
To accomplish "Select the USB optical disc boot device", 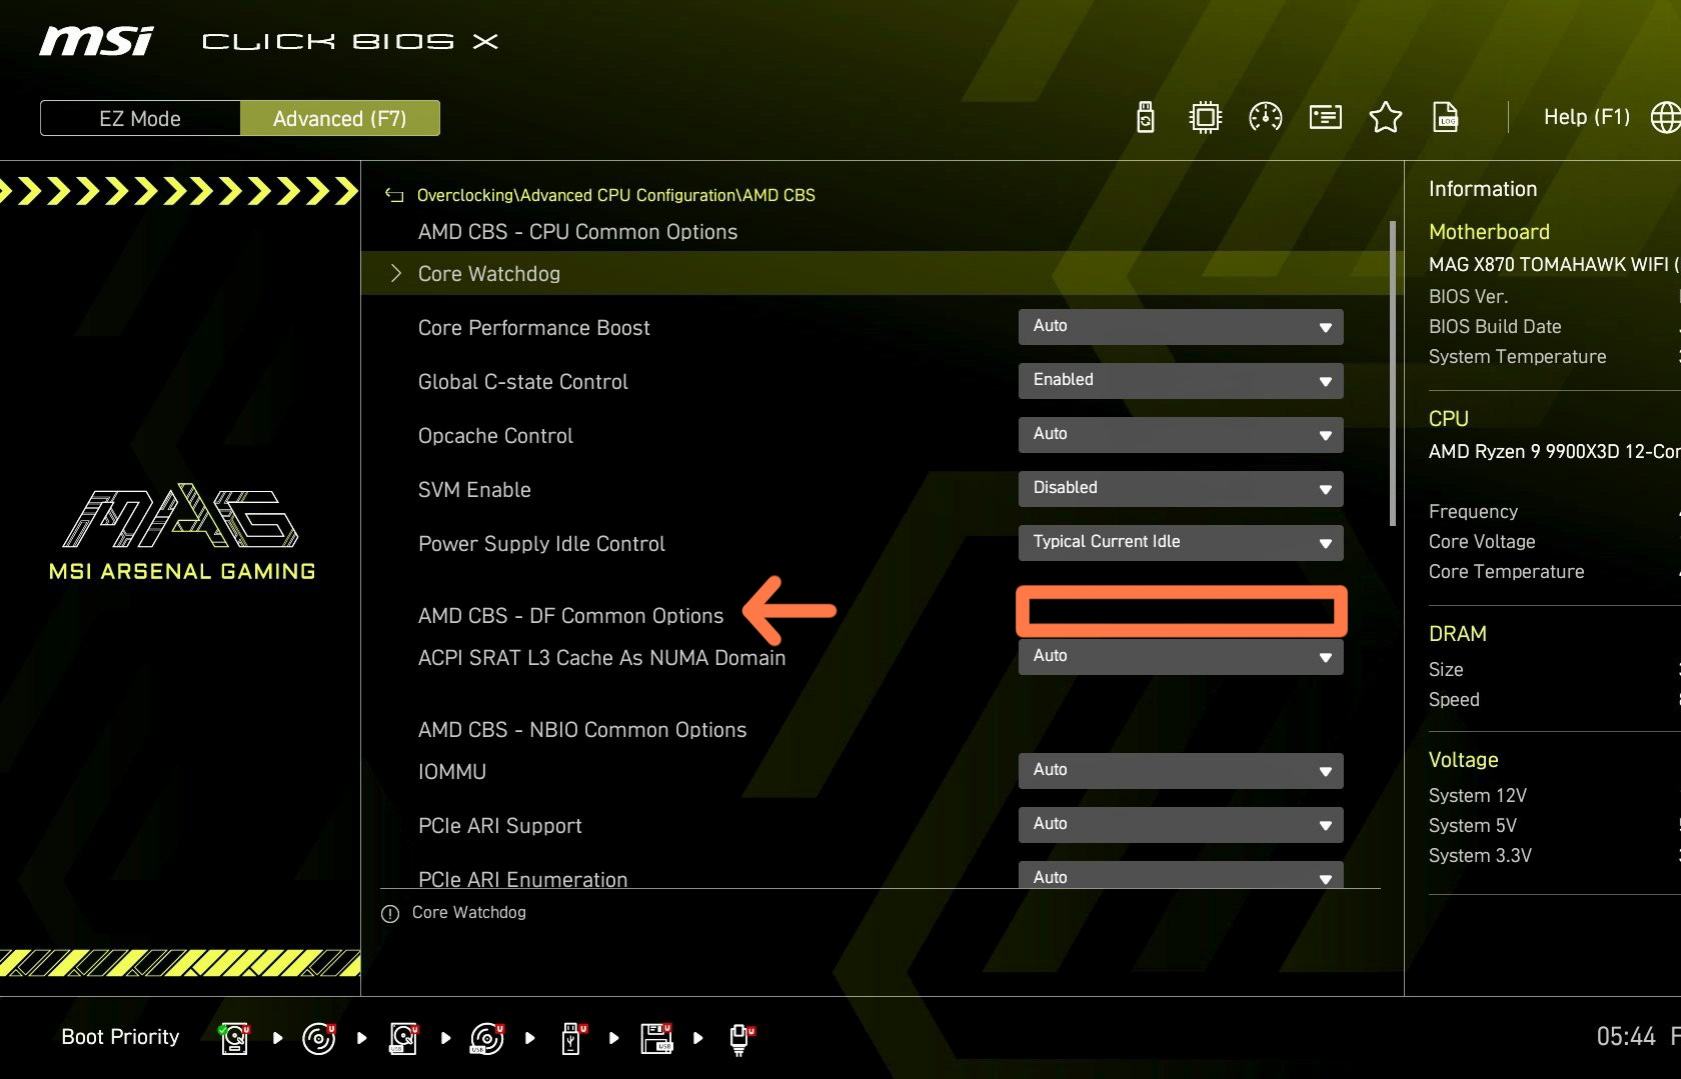I will [488, 1038].
